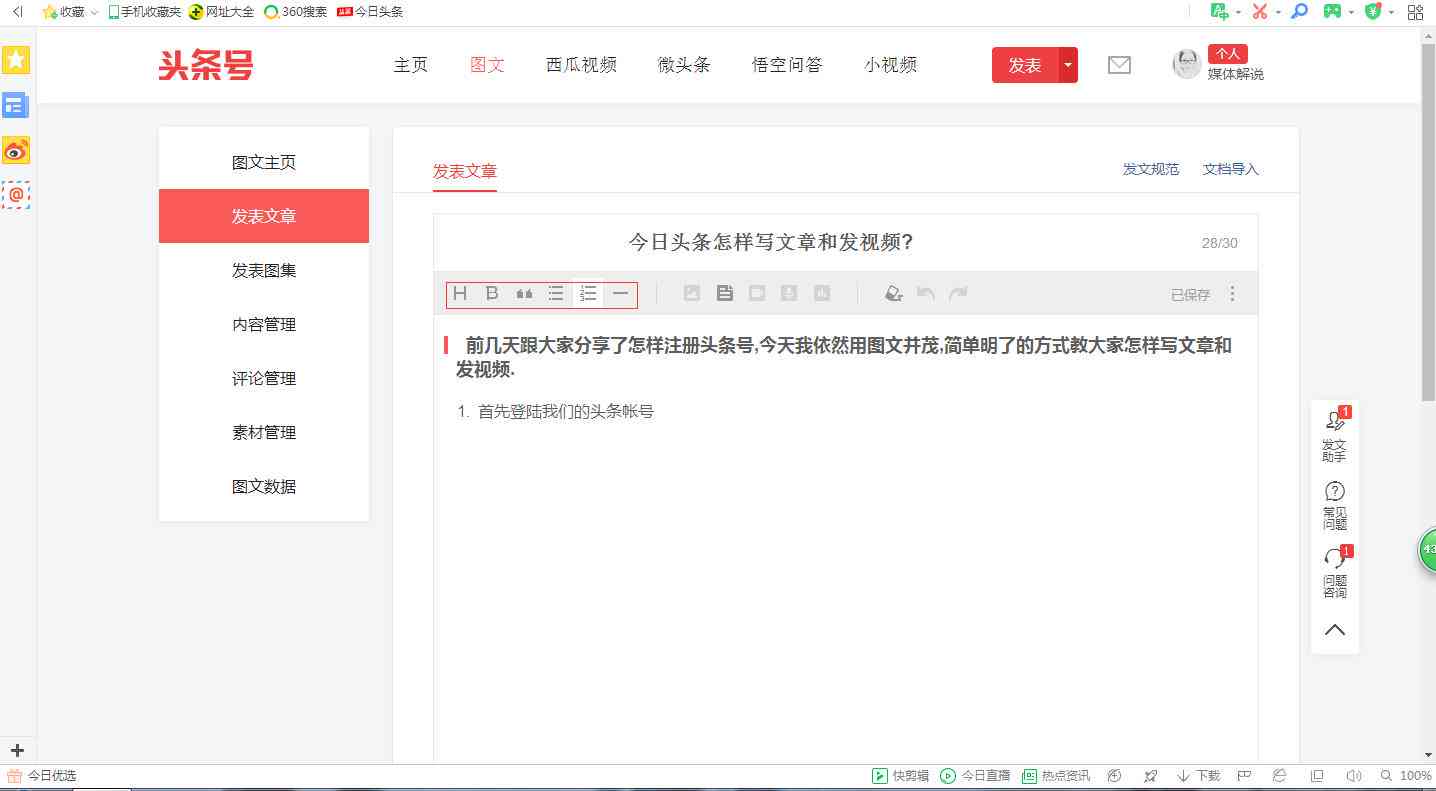Open 图文数据 in the sidebar
Image resolution: width=1436 pixels, height=791 pixels.
click(x=264, y=486)
